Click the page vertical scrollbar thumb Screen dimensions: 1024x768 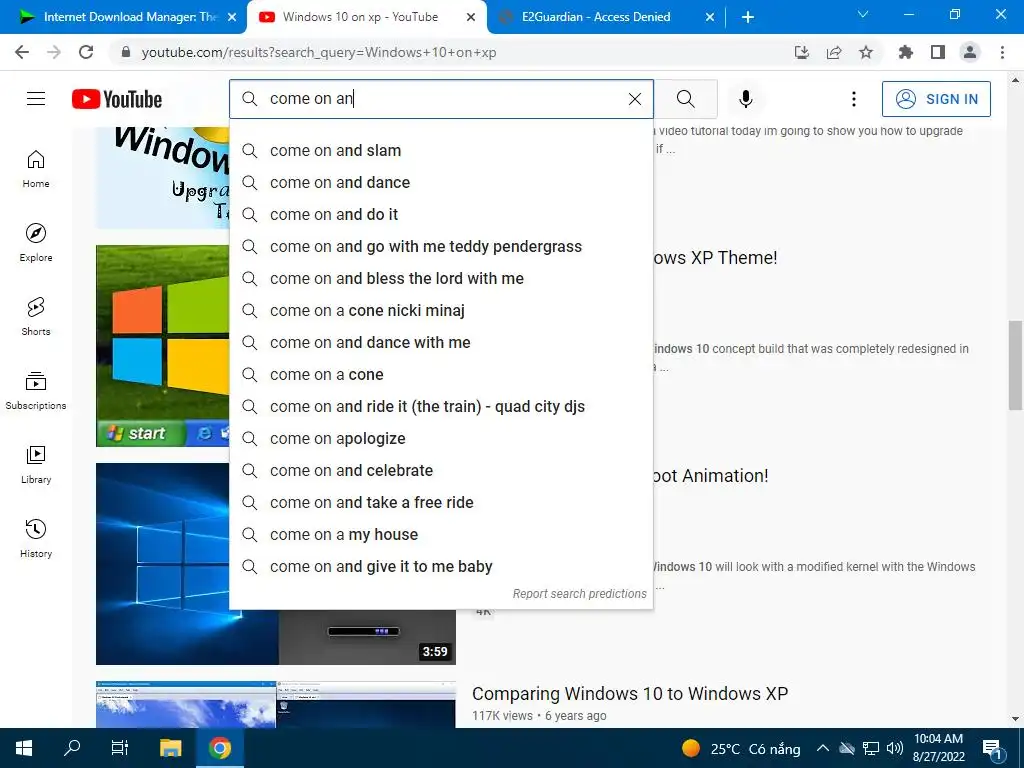pos(1015,365)
